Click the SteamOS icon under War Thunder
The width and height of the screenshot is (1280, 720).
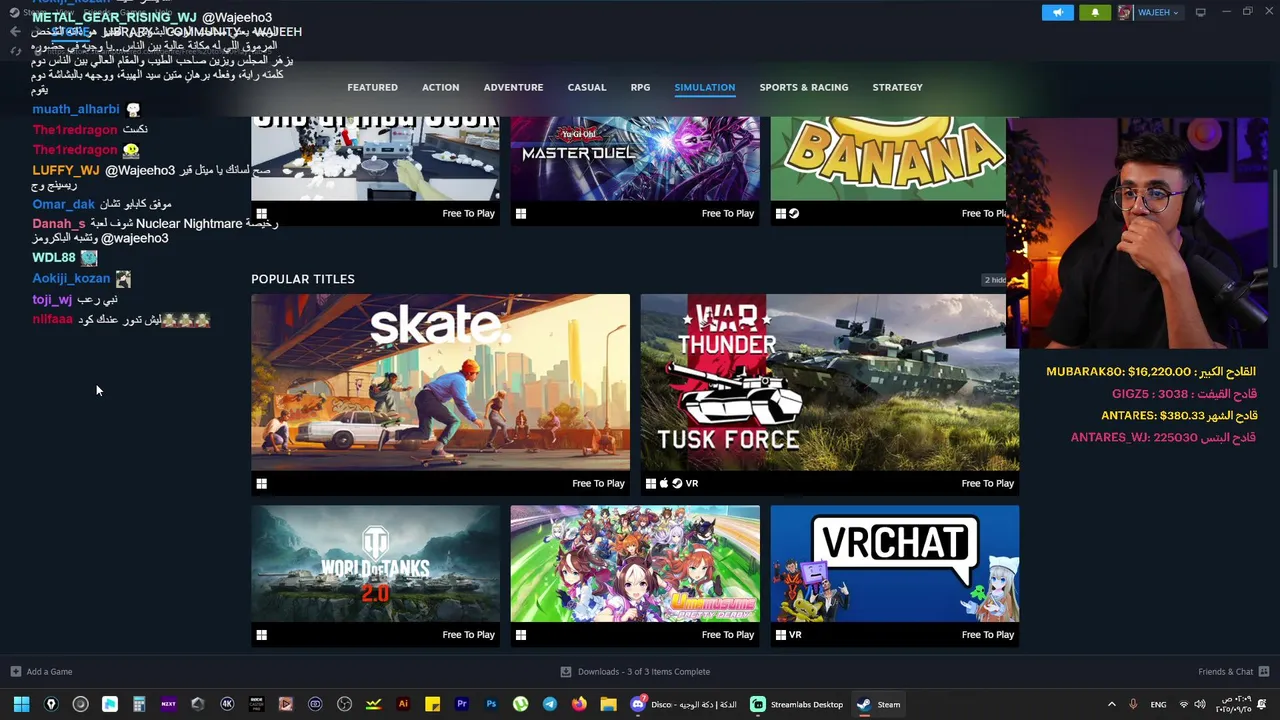coord(677,483)
